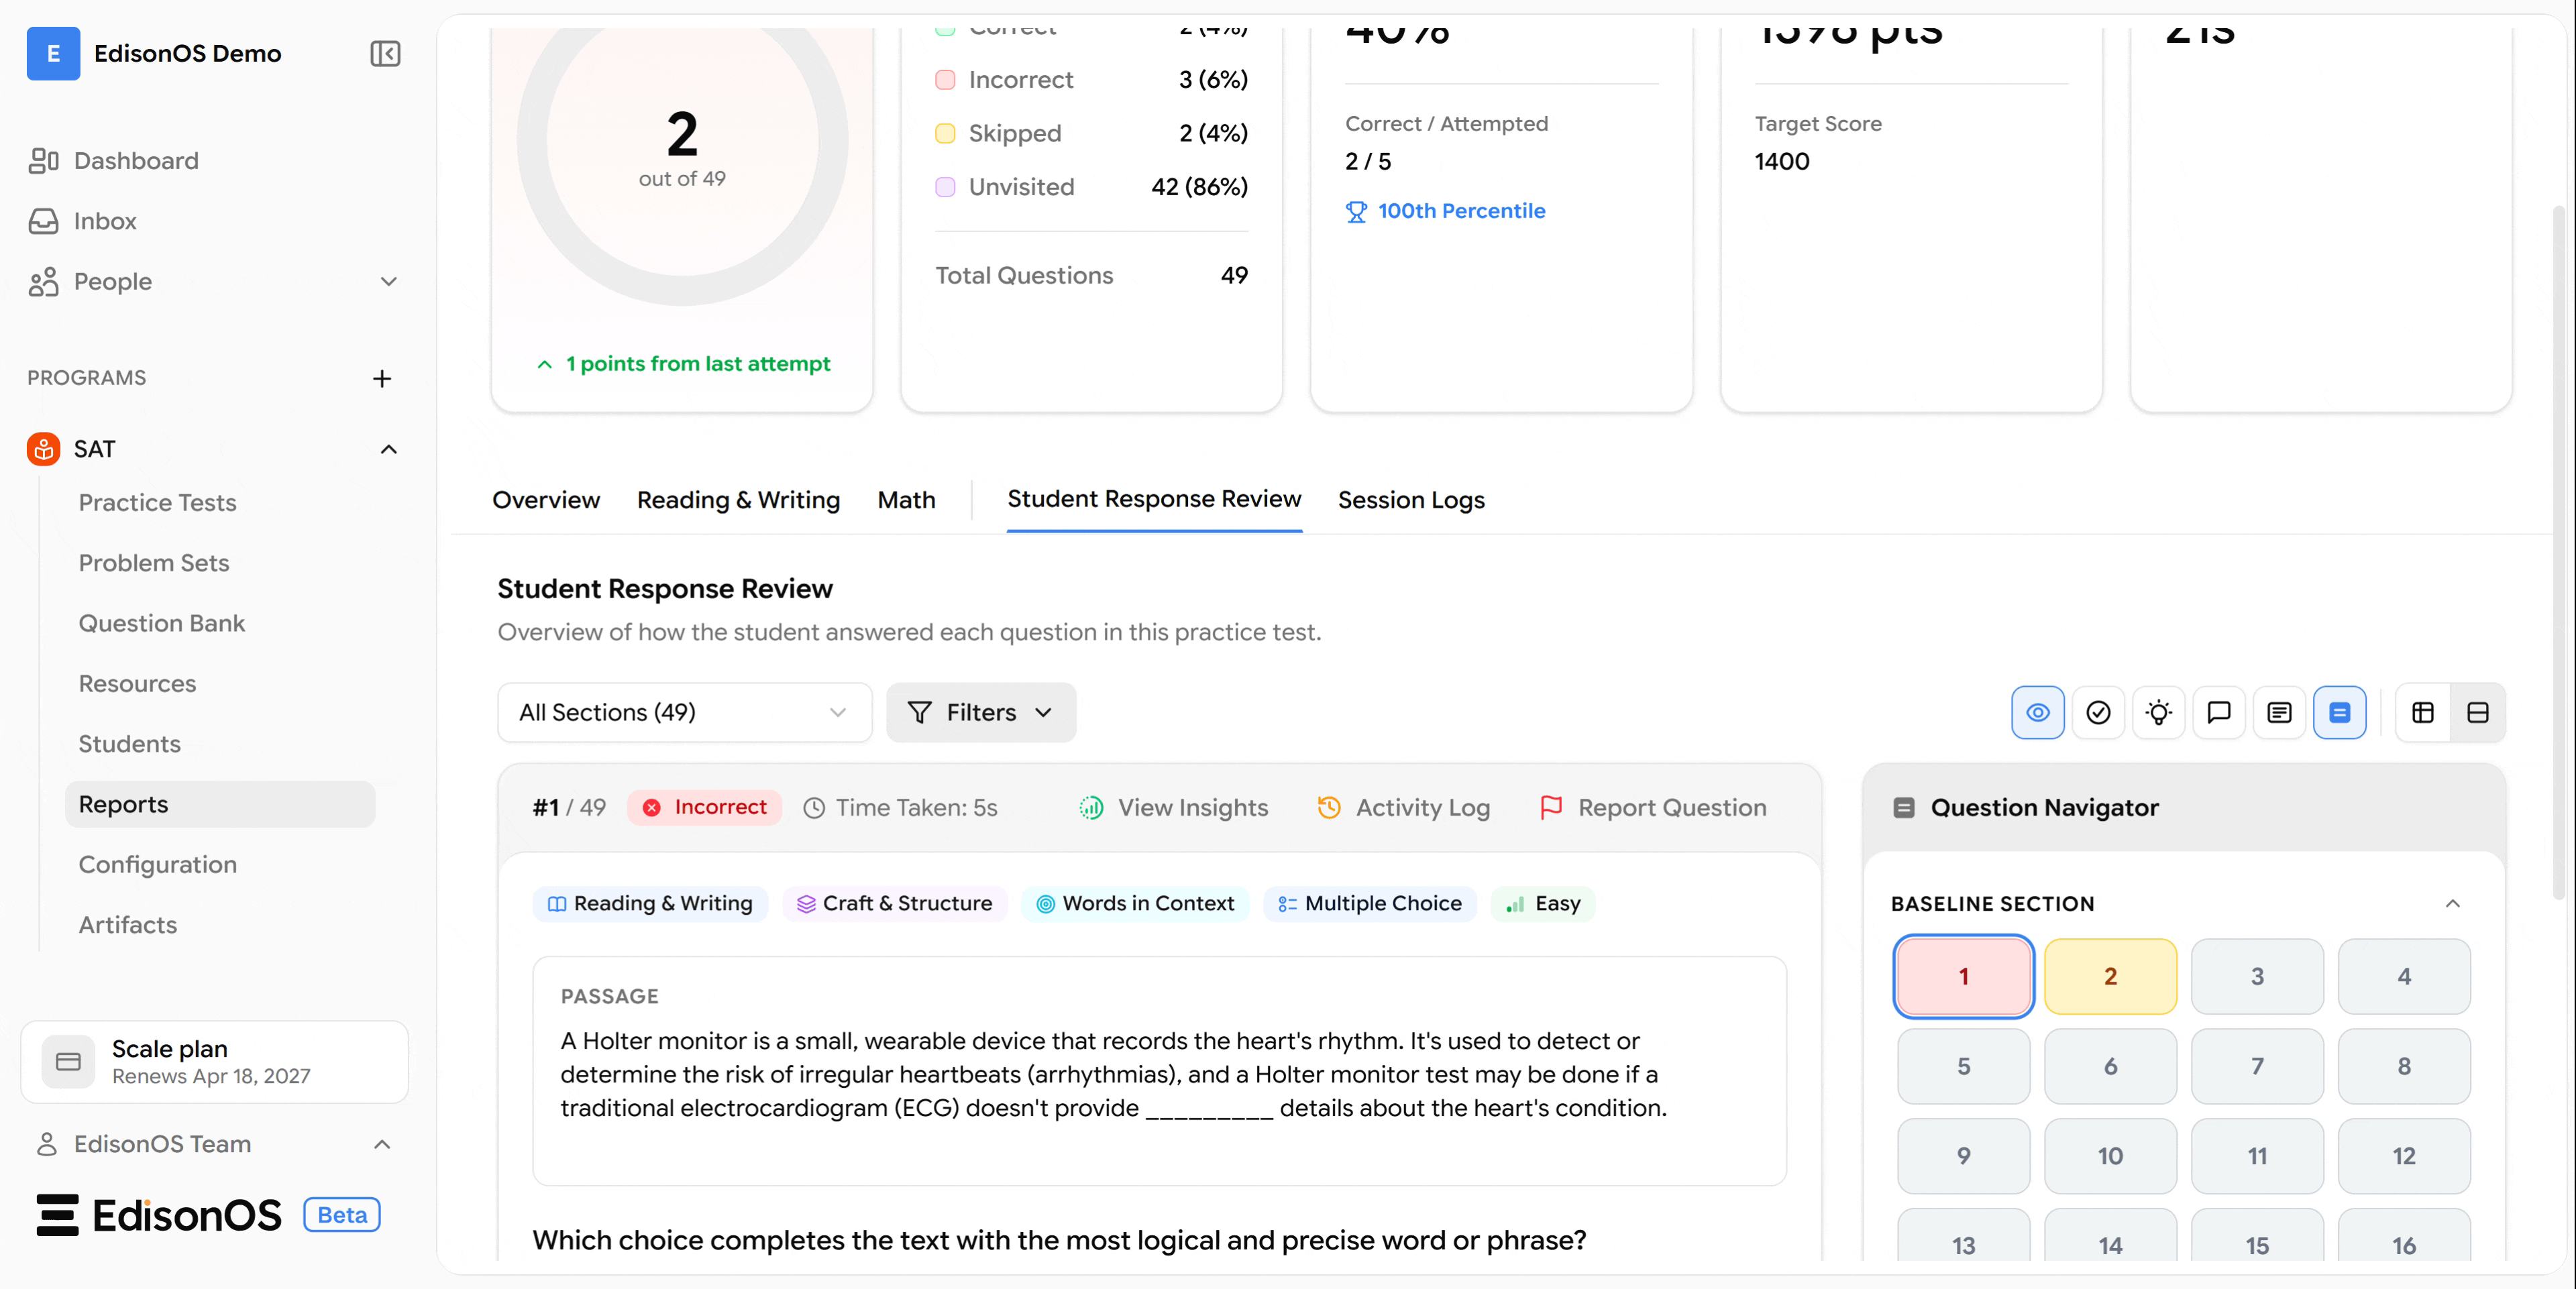Click the EdisonOS footer logo
This screenshot has width=2576, height=1289.
160,1215
